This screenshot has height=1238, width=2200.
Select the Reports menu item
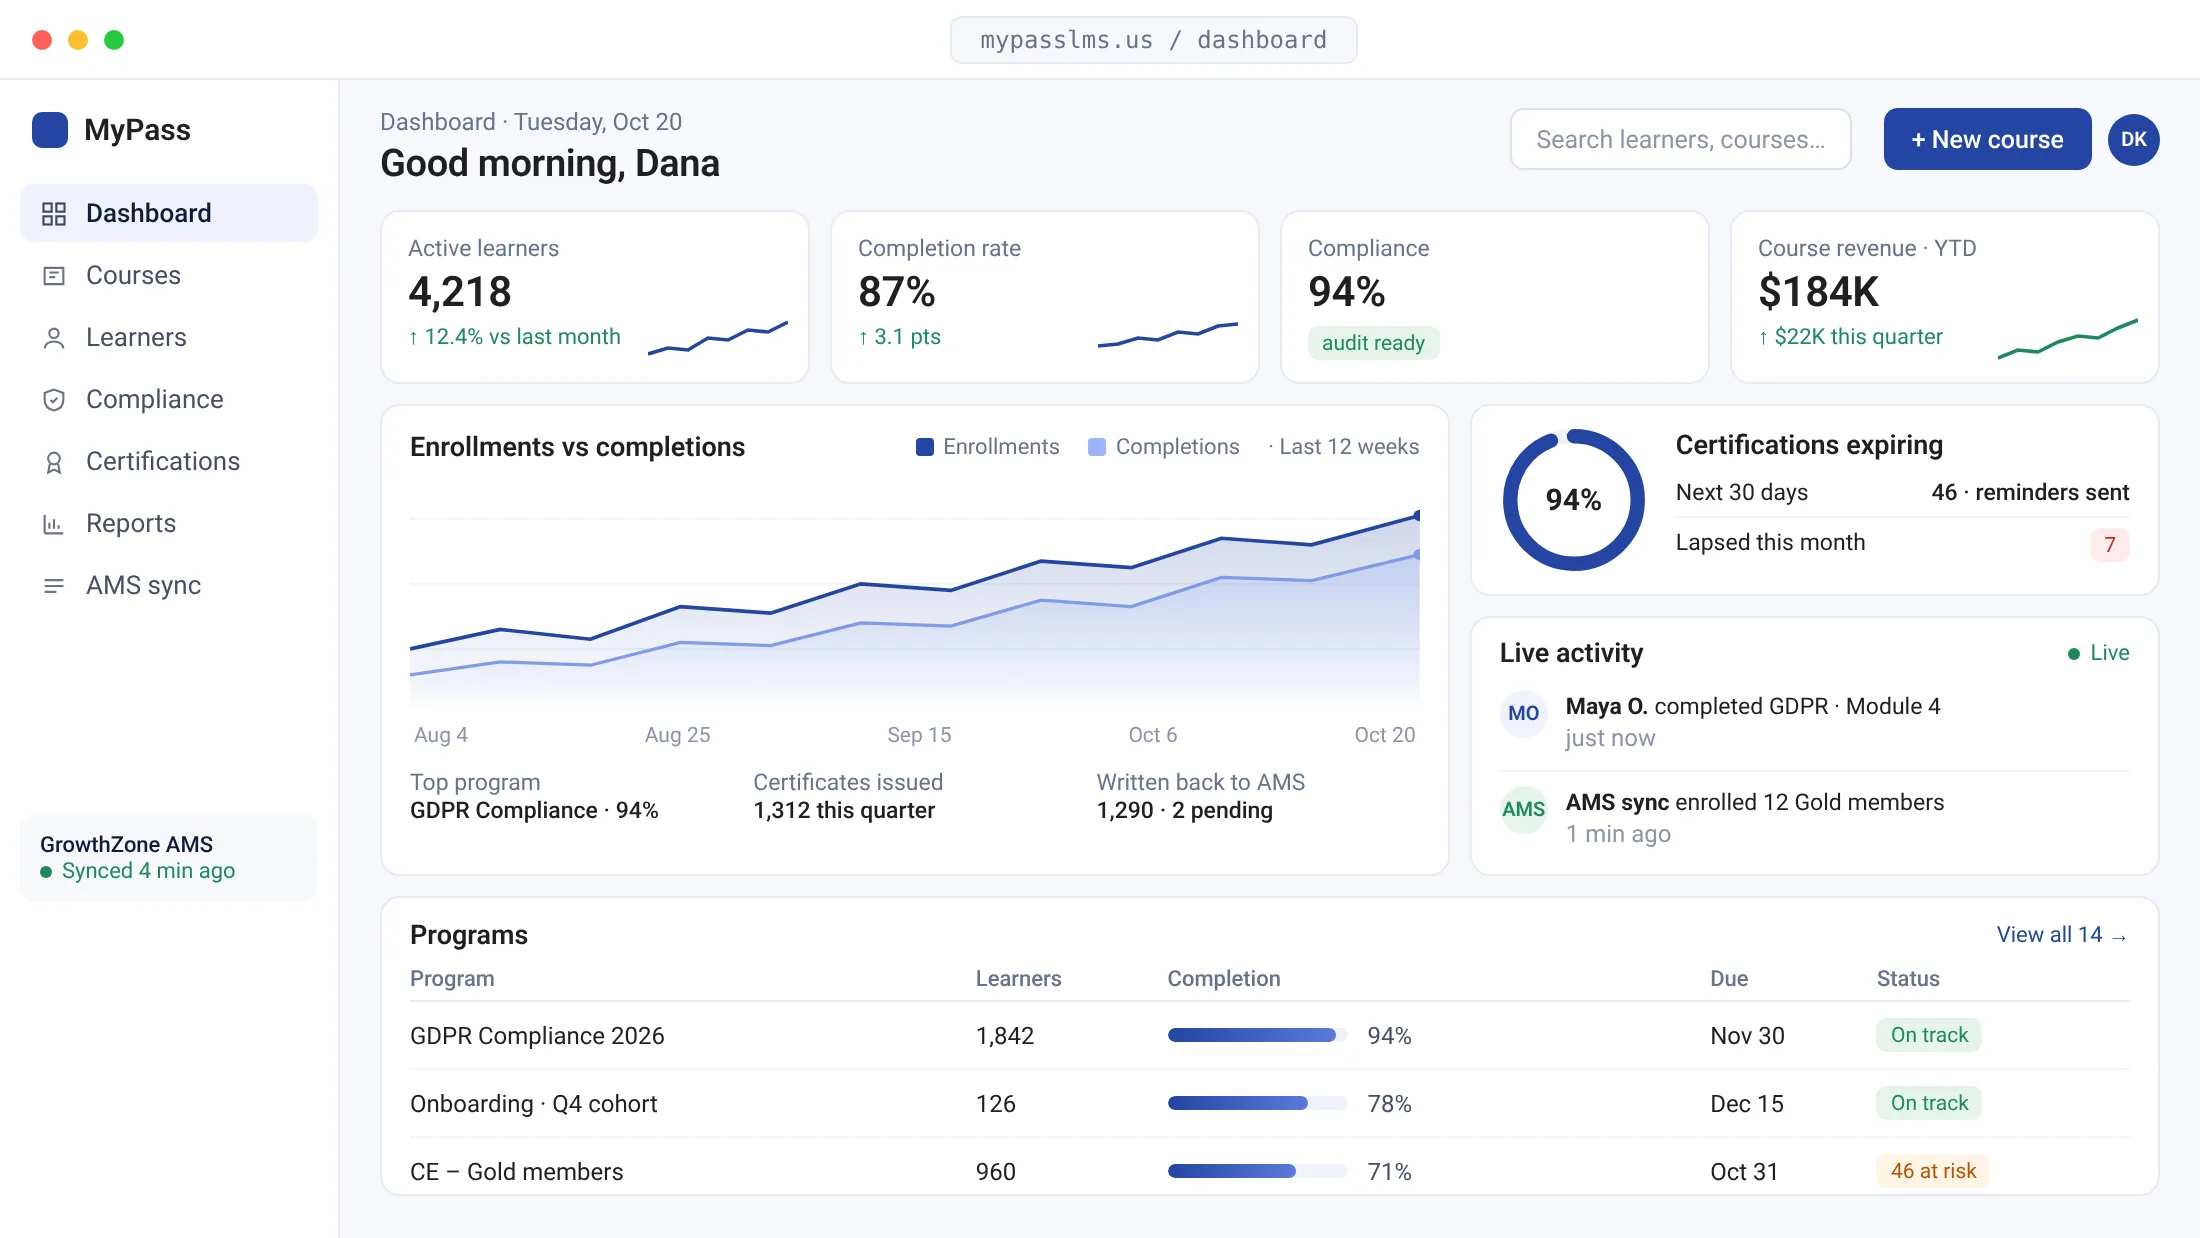coord(169,523)
